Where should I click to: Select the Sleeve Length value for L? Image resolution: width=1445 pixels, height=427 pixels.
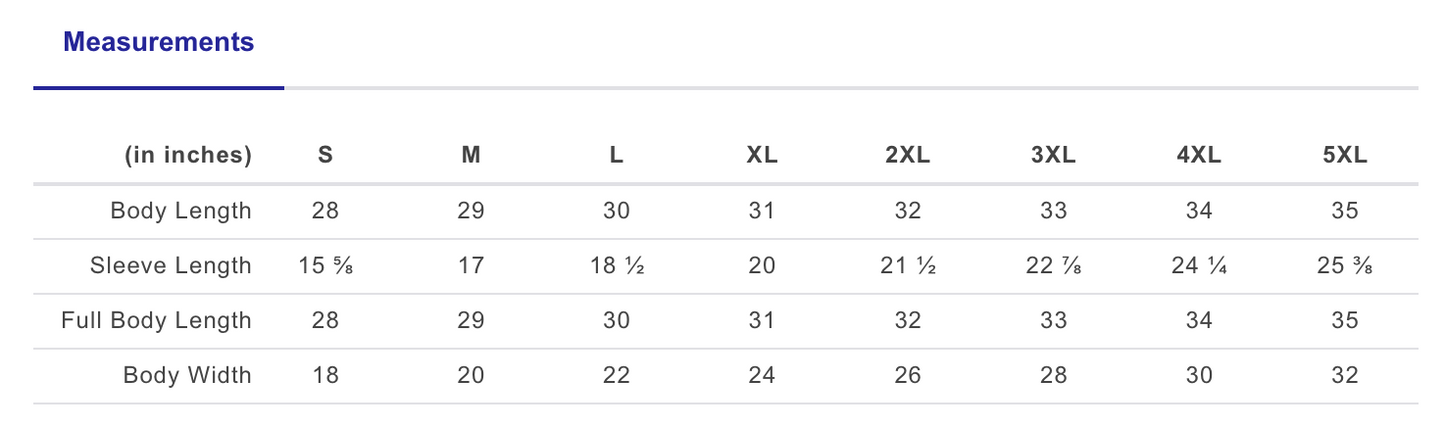[616, 266]
